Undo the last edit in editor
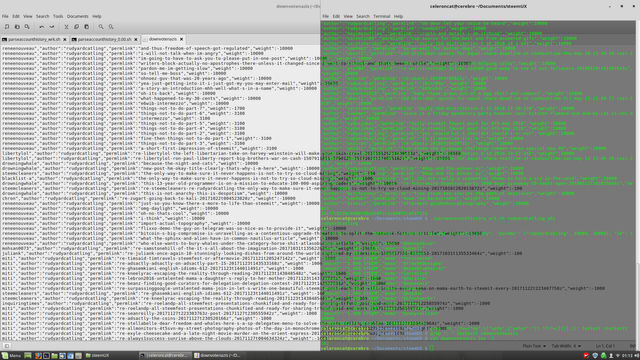 42,27
